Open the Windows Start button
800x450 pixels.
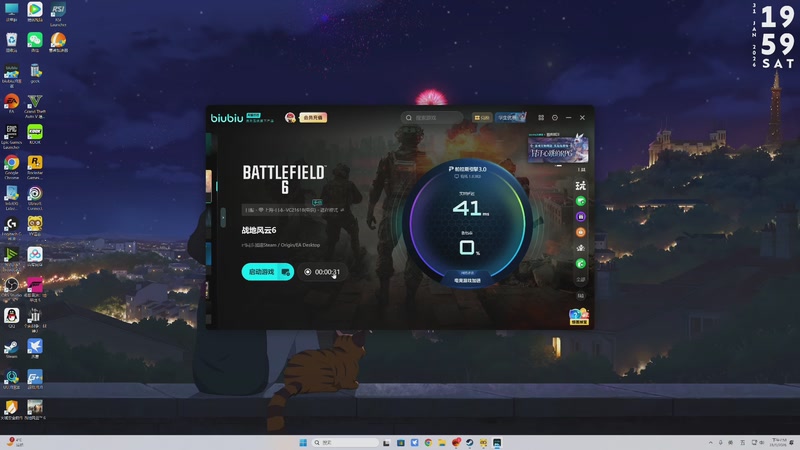point(303,442)
